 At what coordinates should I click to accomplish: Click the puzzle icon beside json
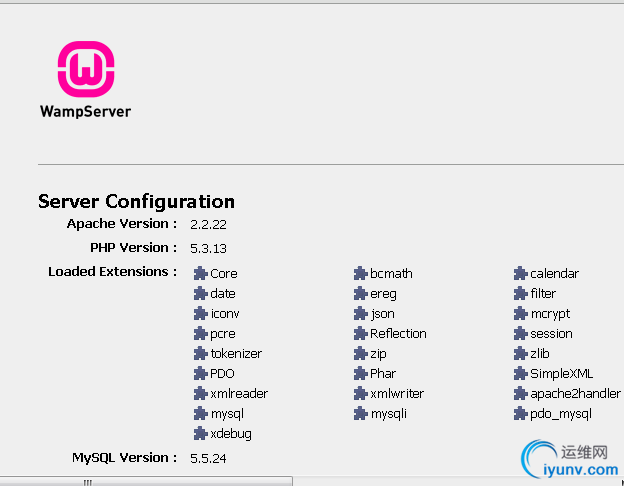pyautogui.click(x=361, y=314)
